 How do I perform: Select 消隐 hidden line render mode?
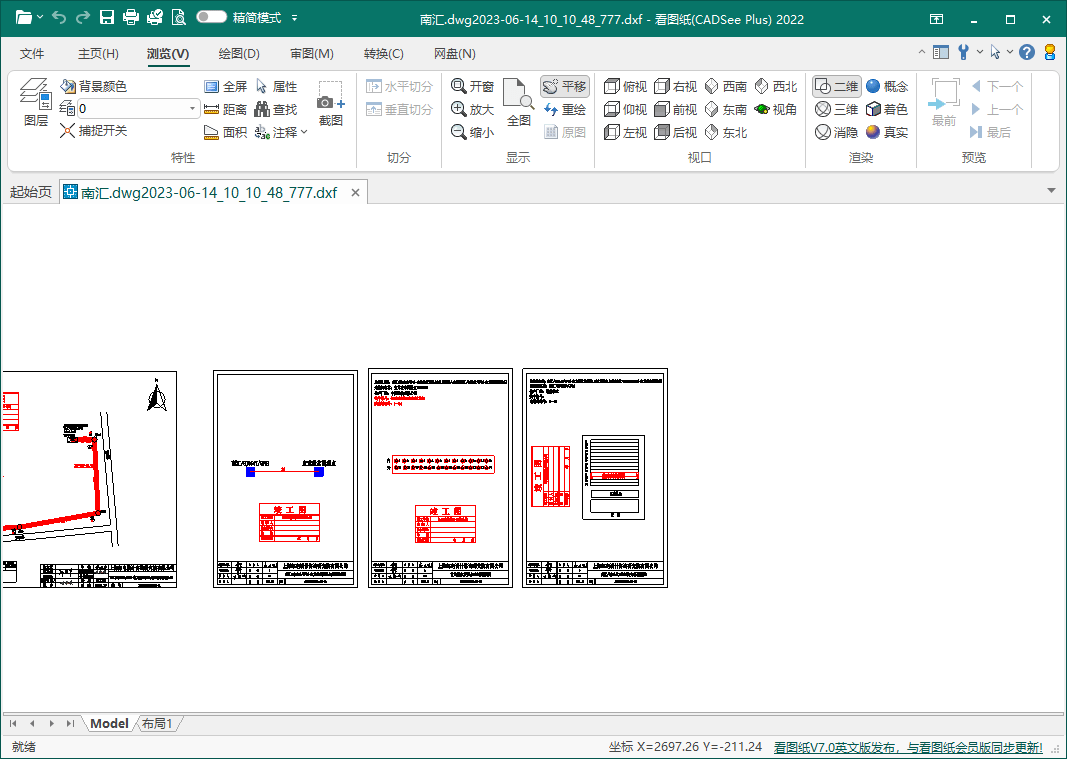[837, 132]
